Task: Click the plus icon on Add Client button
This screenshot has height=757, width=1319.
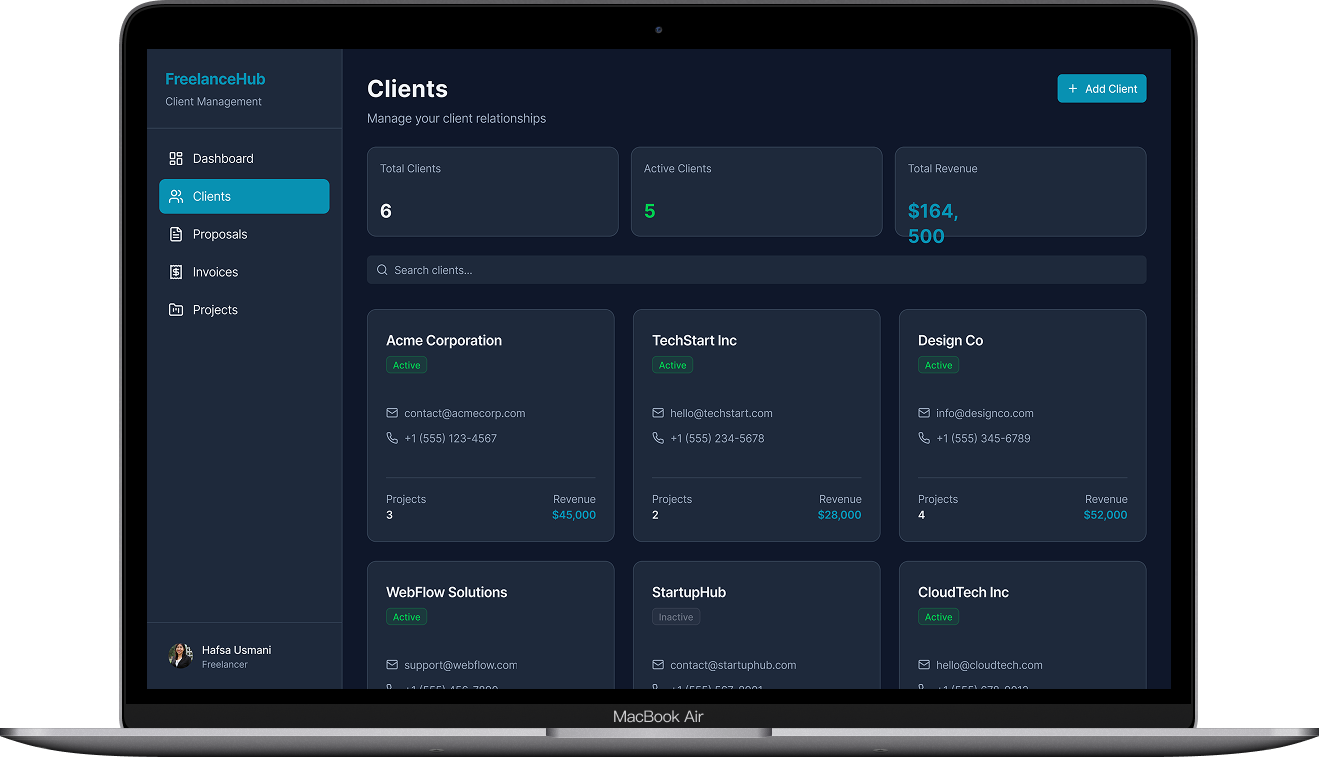Action: (1073, 88)
